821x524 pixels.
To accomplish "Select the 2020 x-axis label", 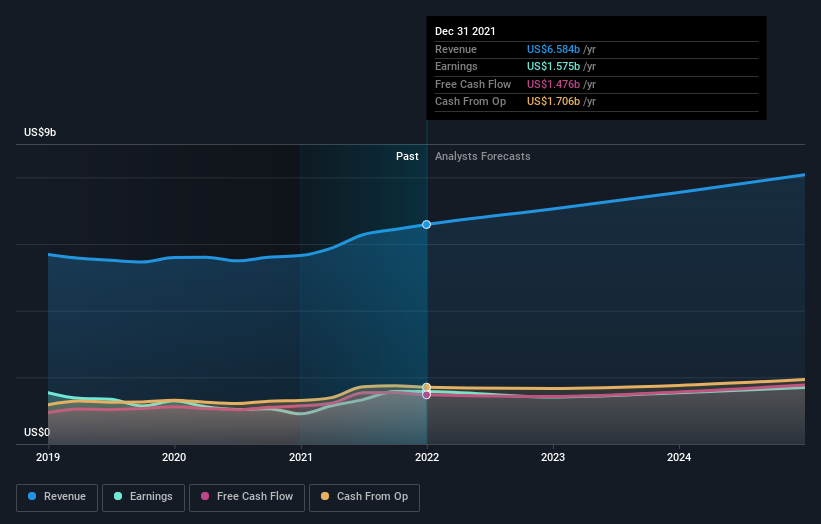I will click(174, 458).
